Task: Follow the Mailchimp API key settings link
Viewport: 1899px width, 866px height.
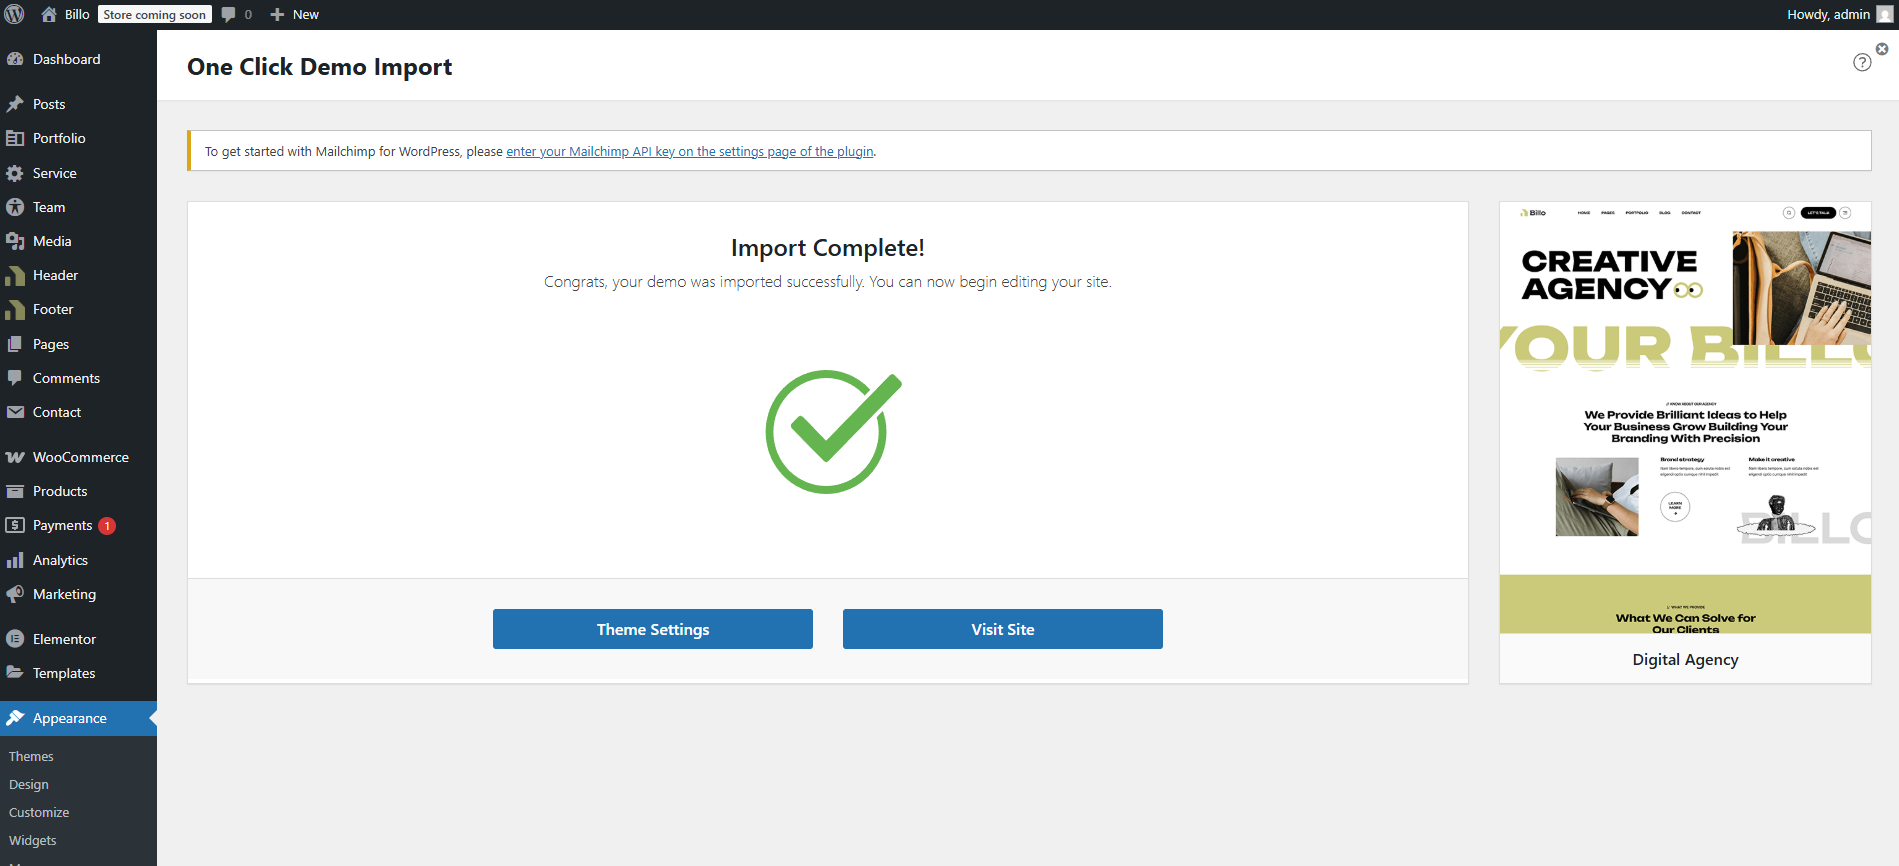Action: point(689,152)
